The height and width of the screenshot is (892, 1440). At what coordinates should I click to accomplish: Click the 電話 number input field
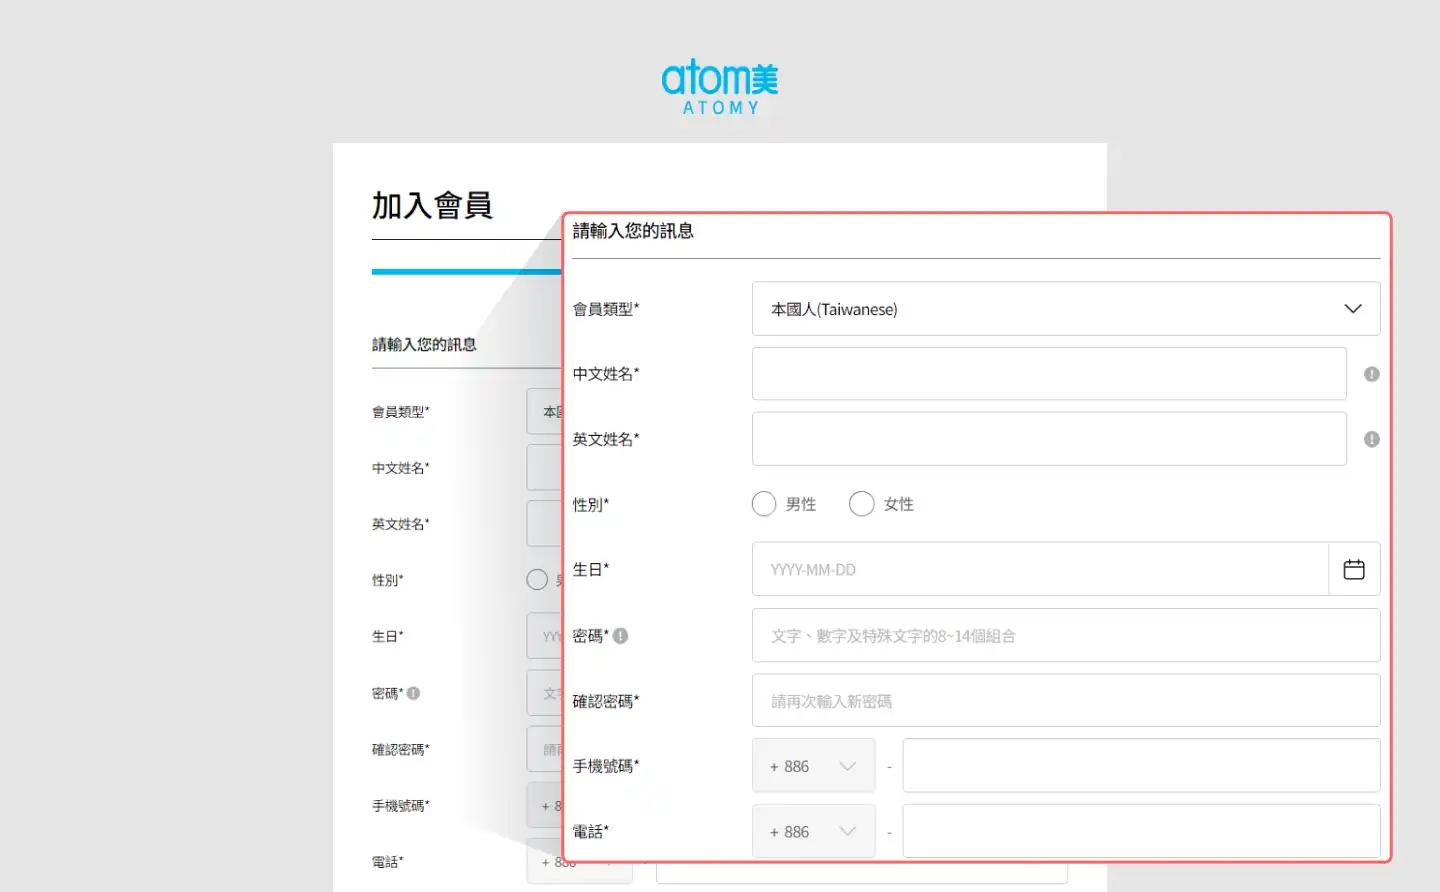pyautogui.click(x=1140, y=832)
